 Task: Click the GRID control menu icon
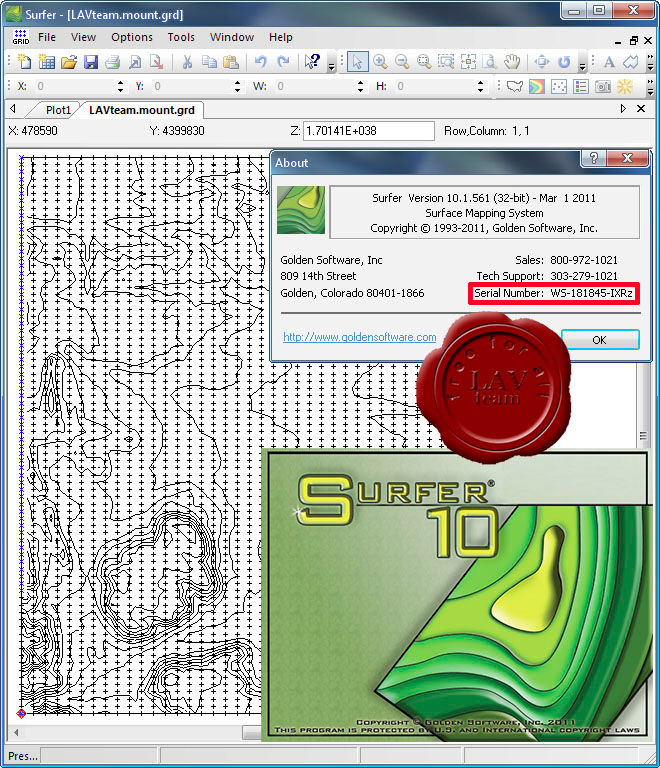pos(21,37)
